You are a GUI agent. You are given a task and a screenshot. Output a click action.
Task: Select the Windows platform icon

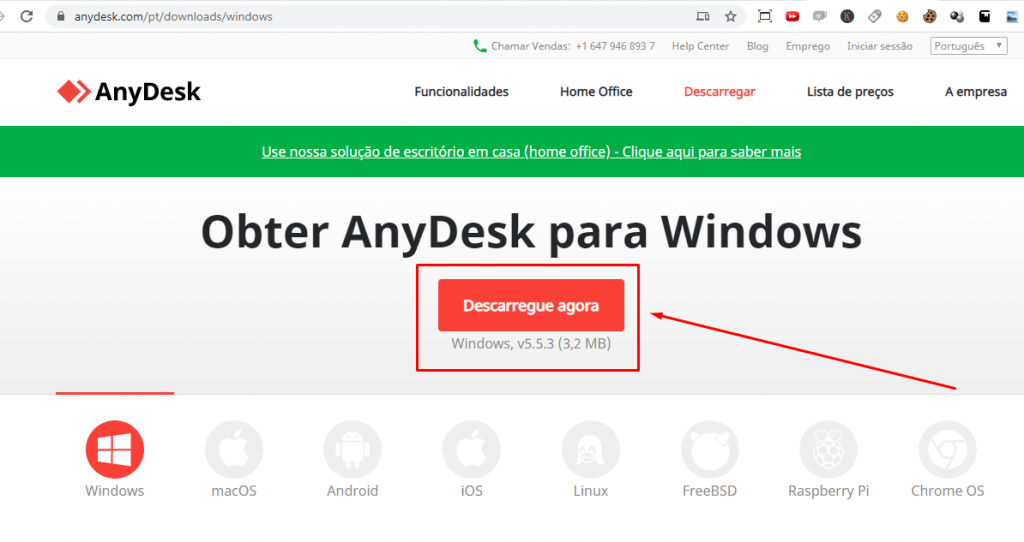click(115, 449)
